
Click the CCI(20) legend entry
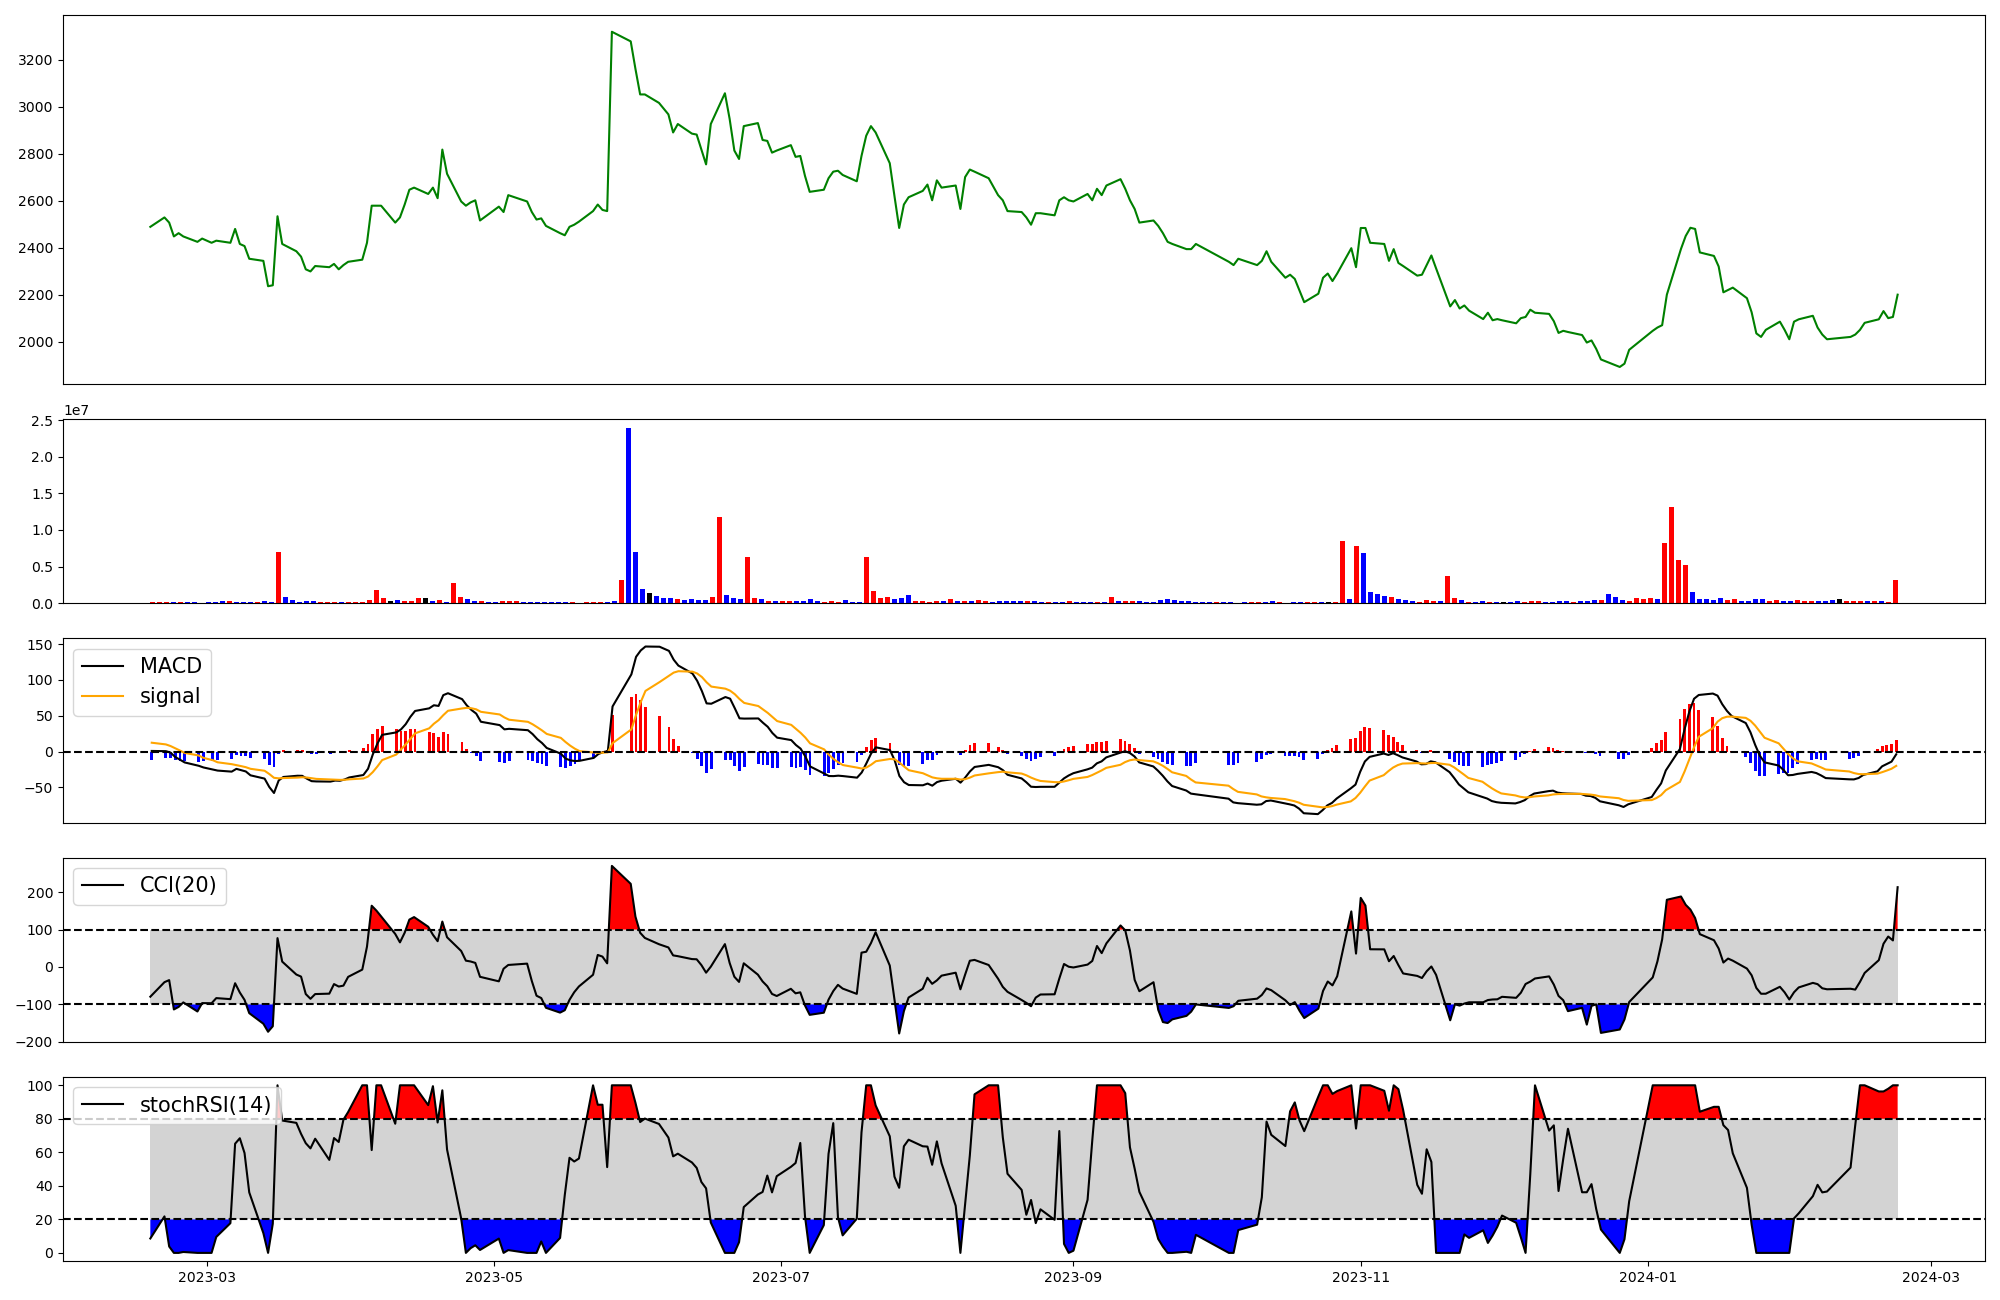pos(177,885)
